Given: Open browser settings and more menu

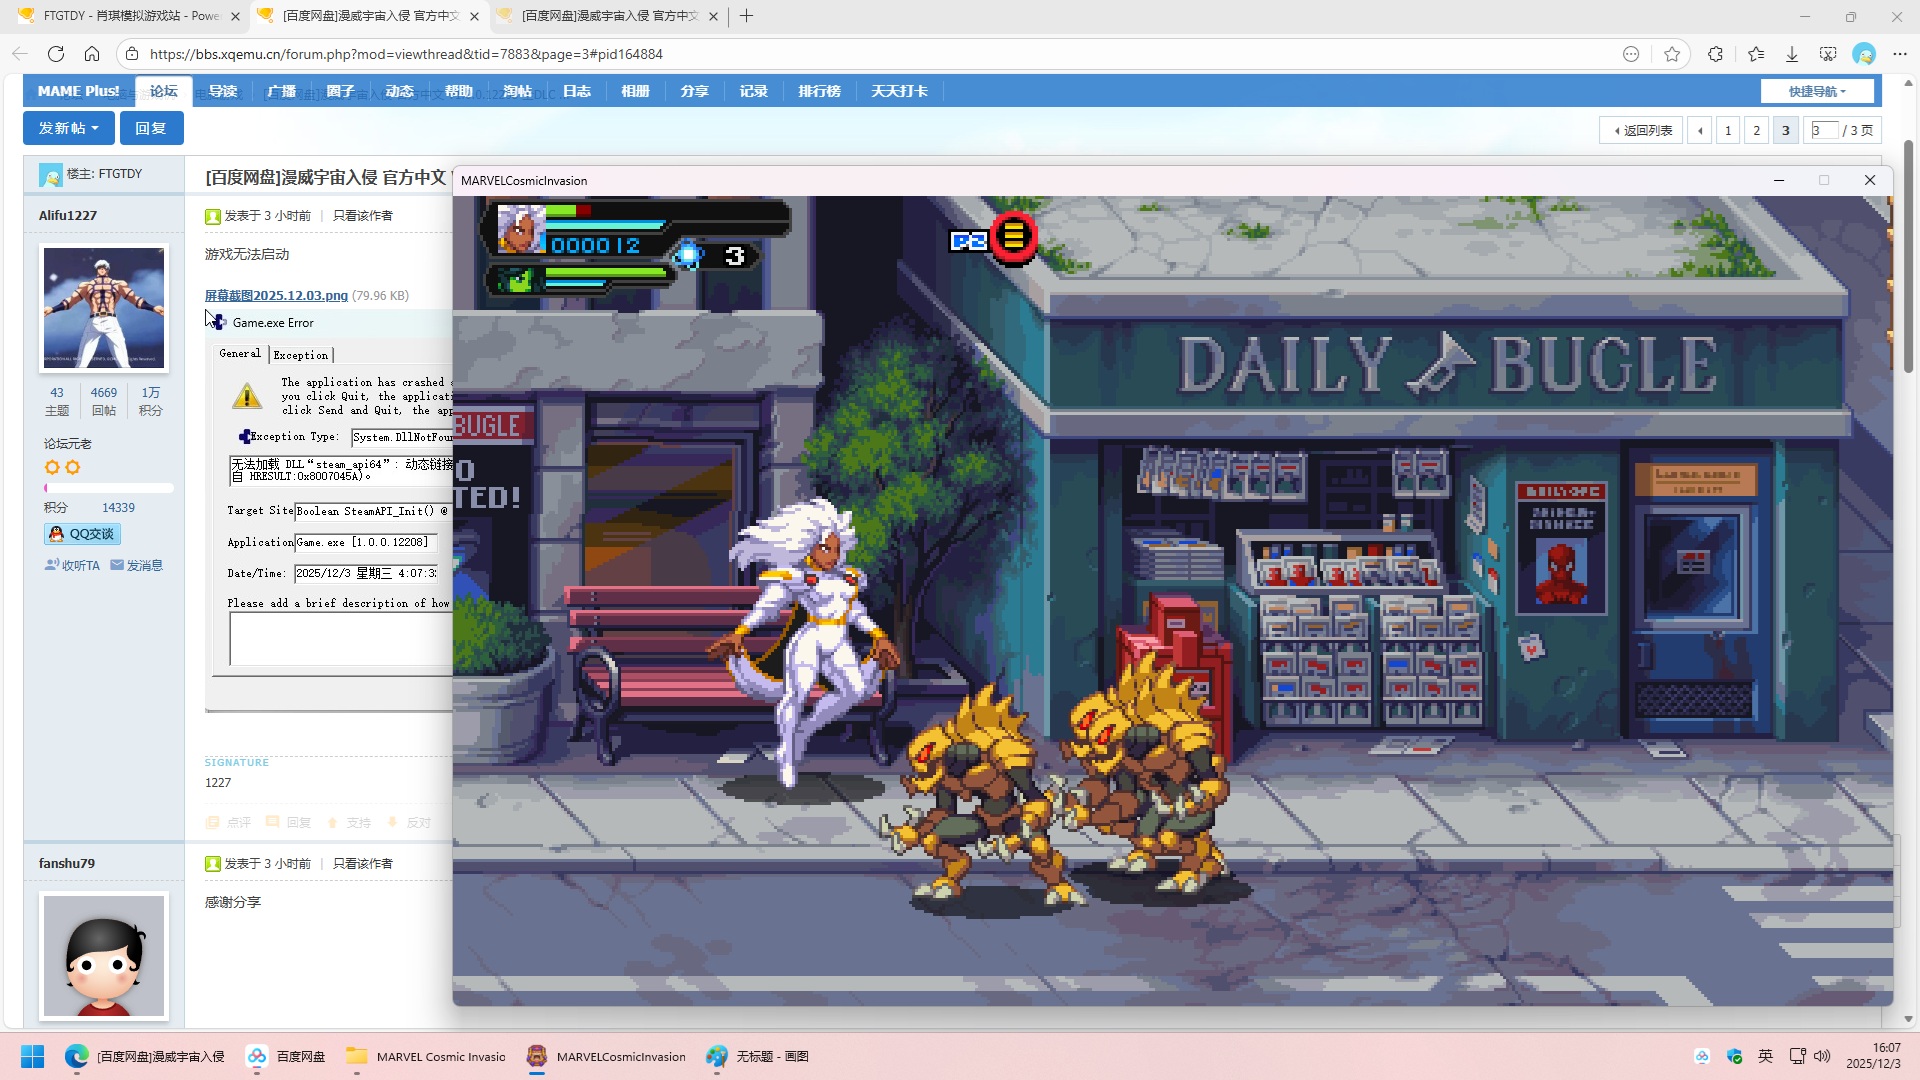Looking at the screenshot, I should coord(1899,54).
